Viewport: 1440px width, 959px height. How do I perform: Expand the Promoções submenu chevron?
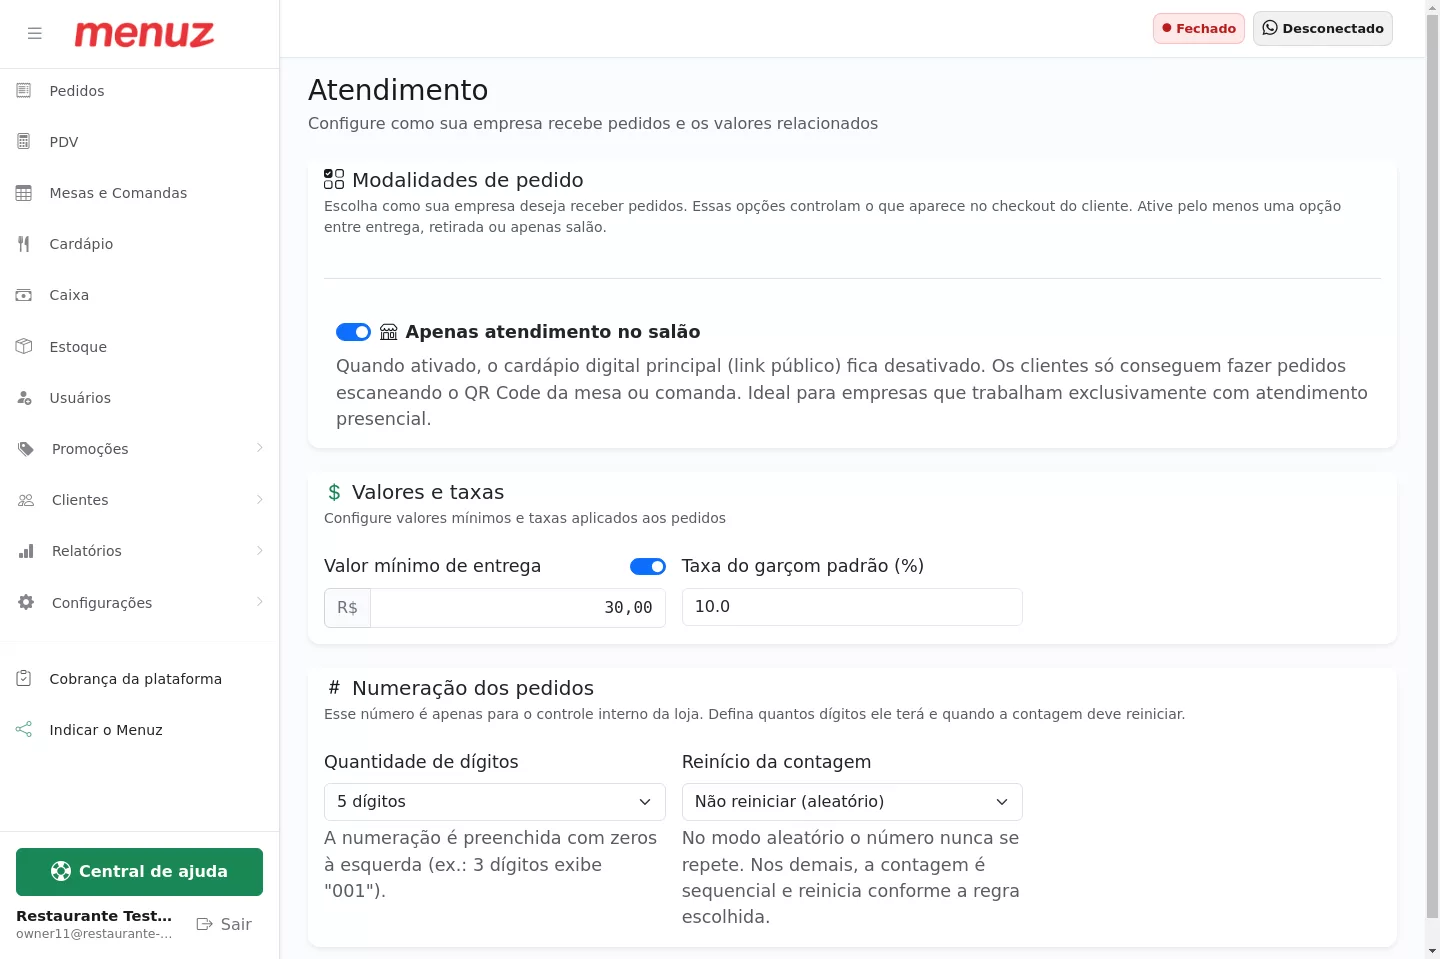(x=260, y=448)
